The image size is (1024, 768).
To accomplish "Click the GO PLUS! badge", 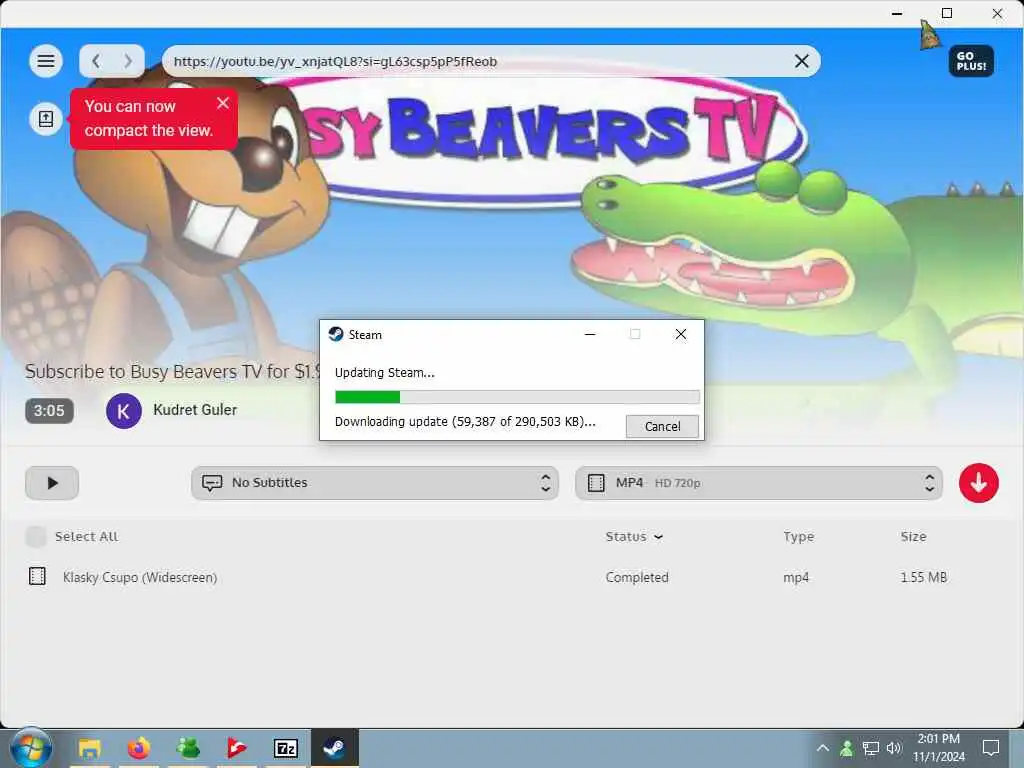I will click(971, 61).
